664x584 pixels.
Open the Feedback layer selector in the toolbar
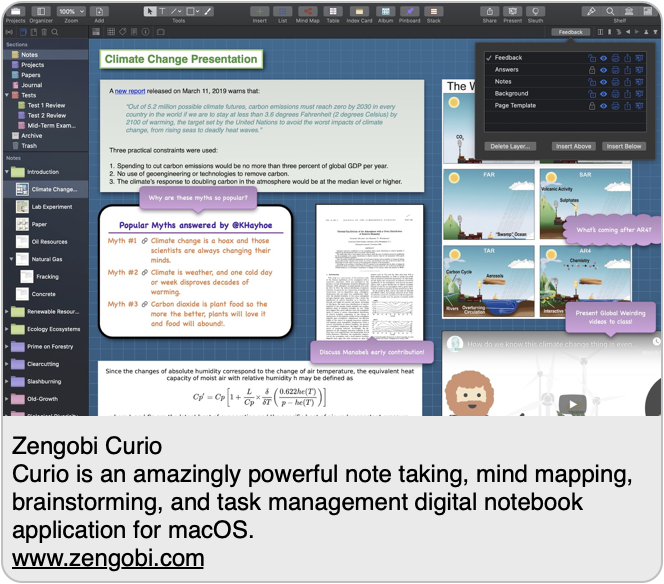click(x=571, y=32)
